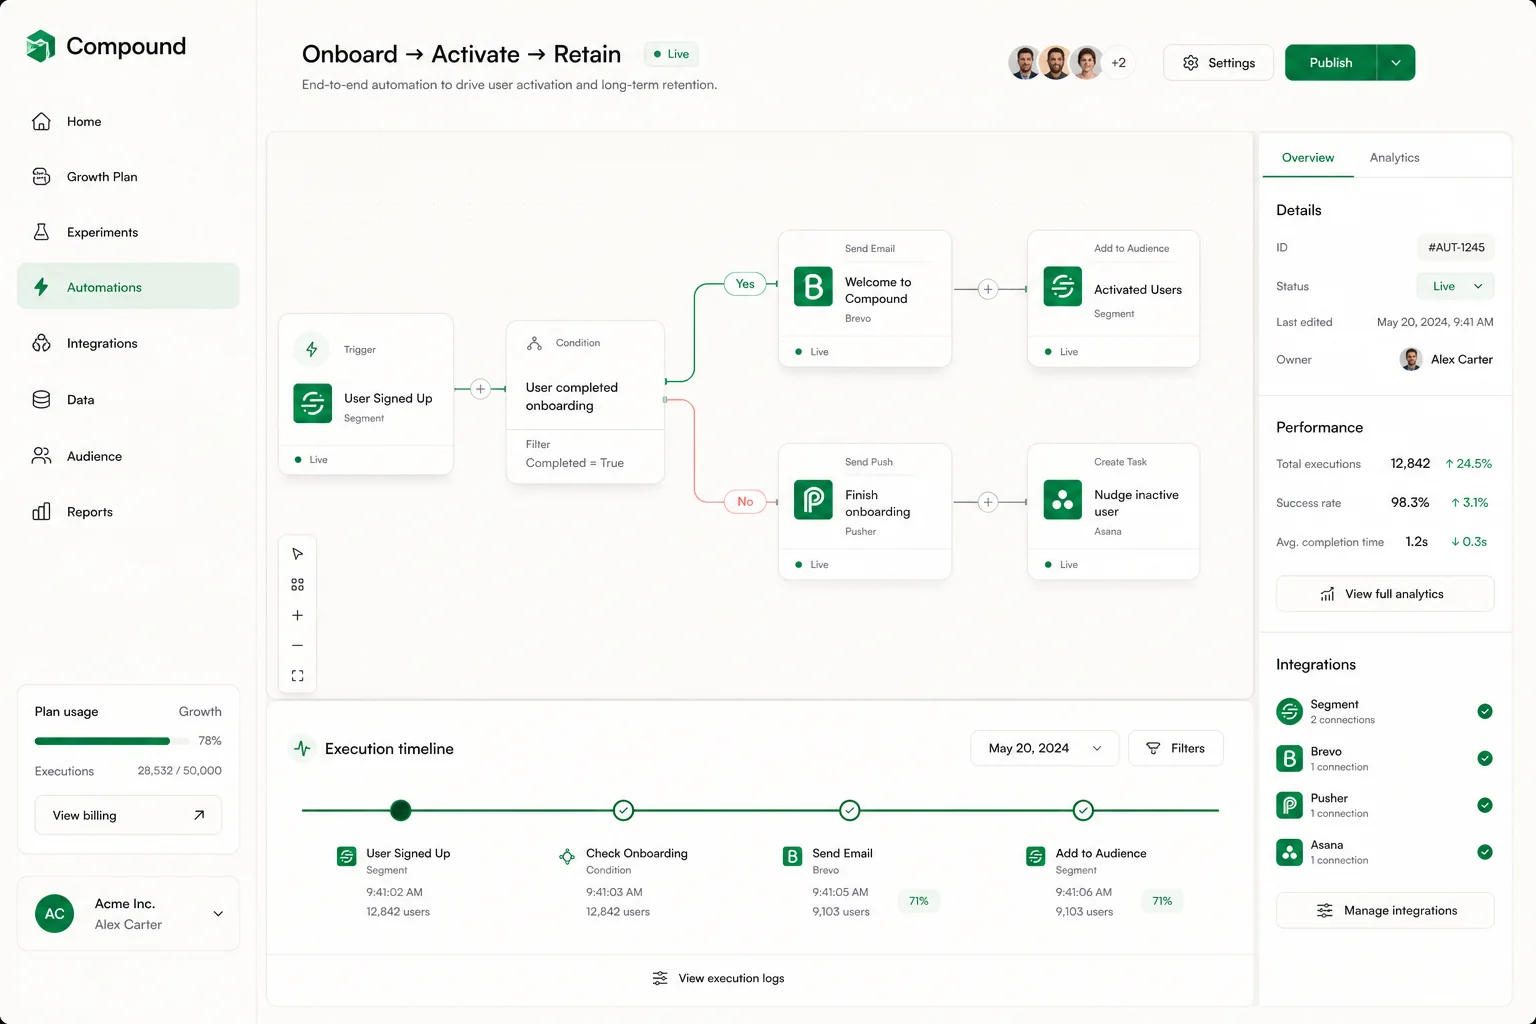
Task: Show the +2 additional collaborators
Action: pos(1119,62)
